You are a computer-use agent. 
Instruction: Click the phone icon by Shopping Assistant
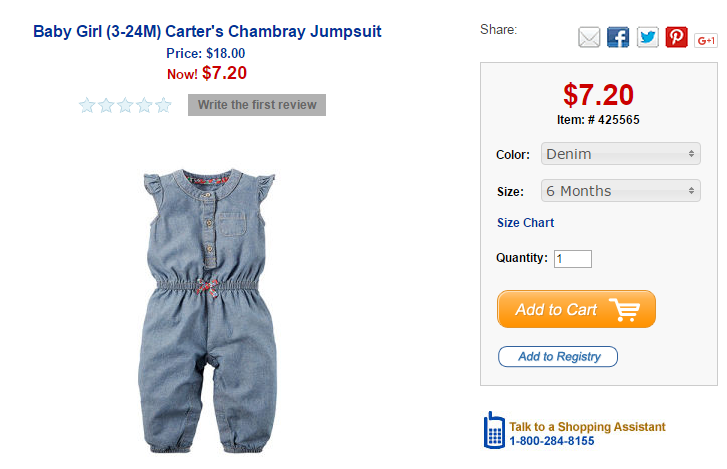pos(494,430)
